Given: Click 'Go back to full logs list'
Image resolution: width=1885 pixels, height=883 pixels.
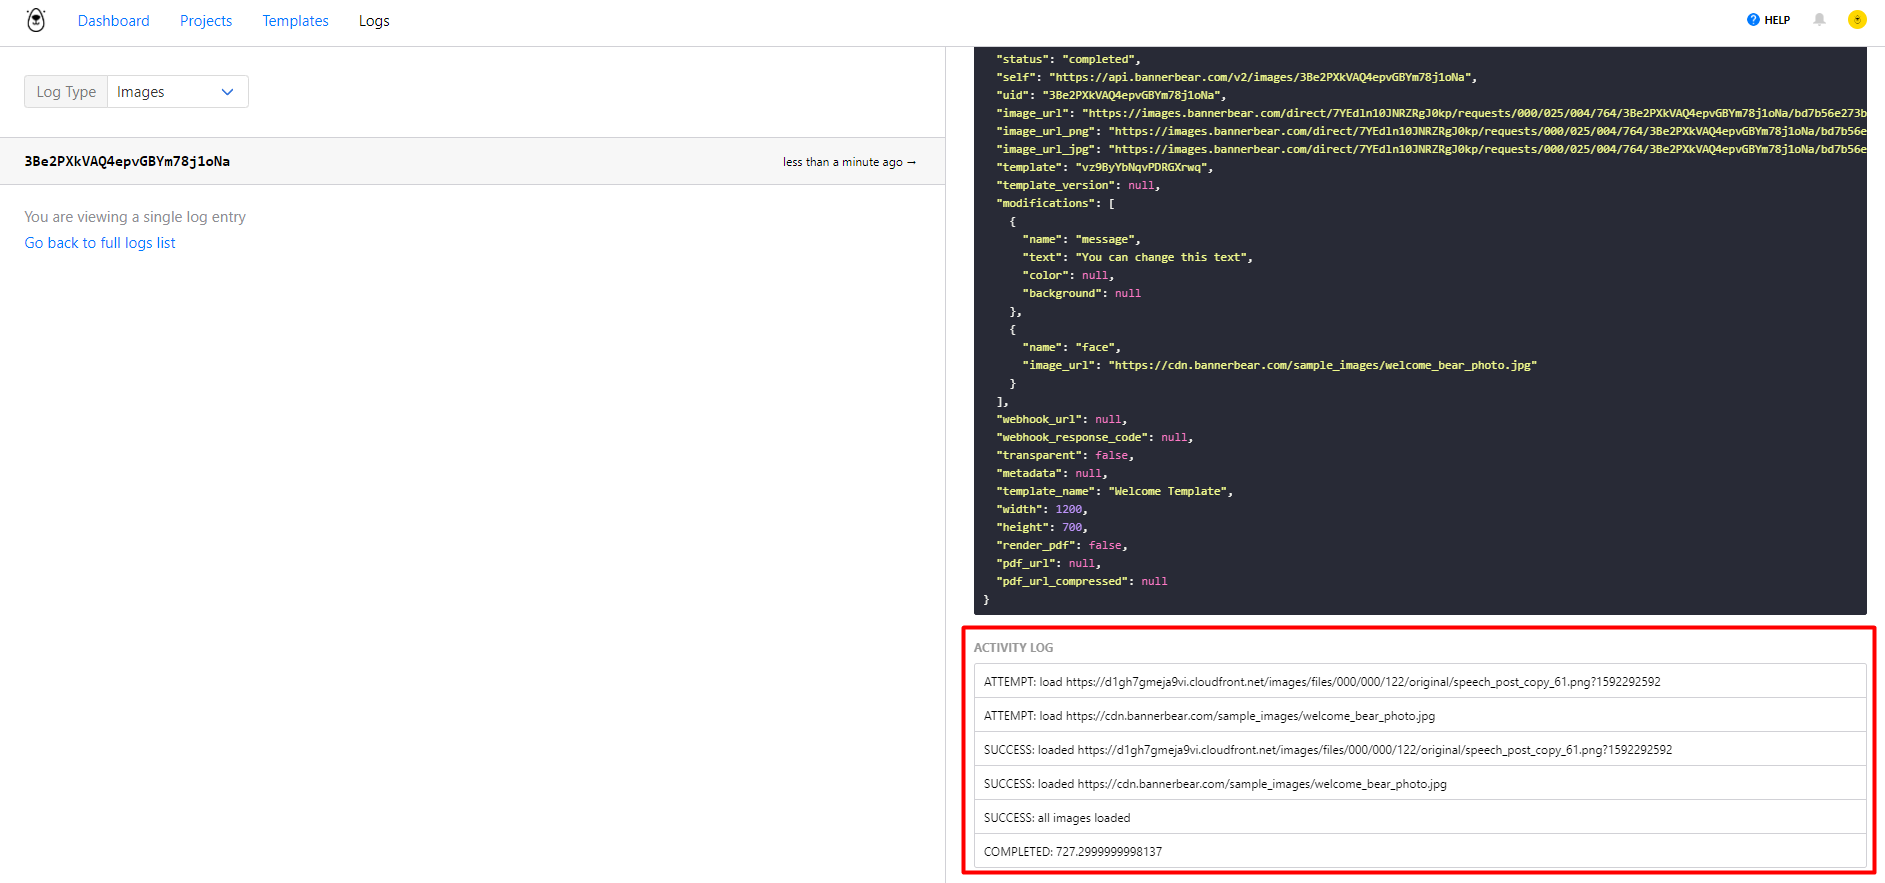Looking at the screenshot, I should click(x=100, y=243).
